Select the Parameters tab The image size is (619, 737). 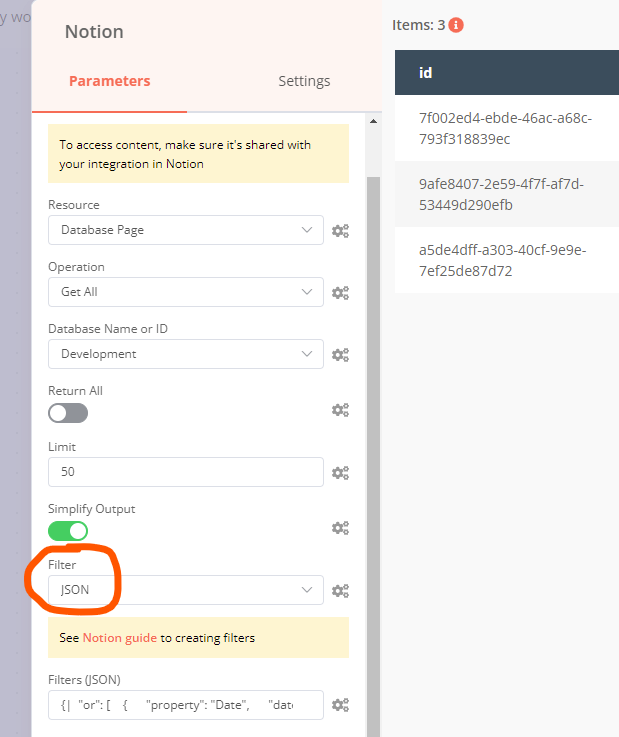[x=110, y=81]
